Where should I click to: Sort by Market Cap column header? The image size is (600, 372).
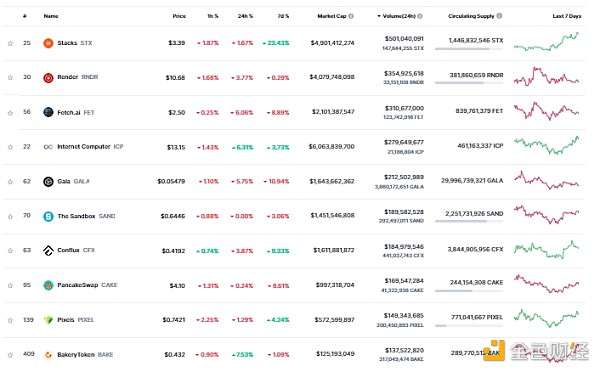click(331, 16)
